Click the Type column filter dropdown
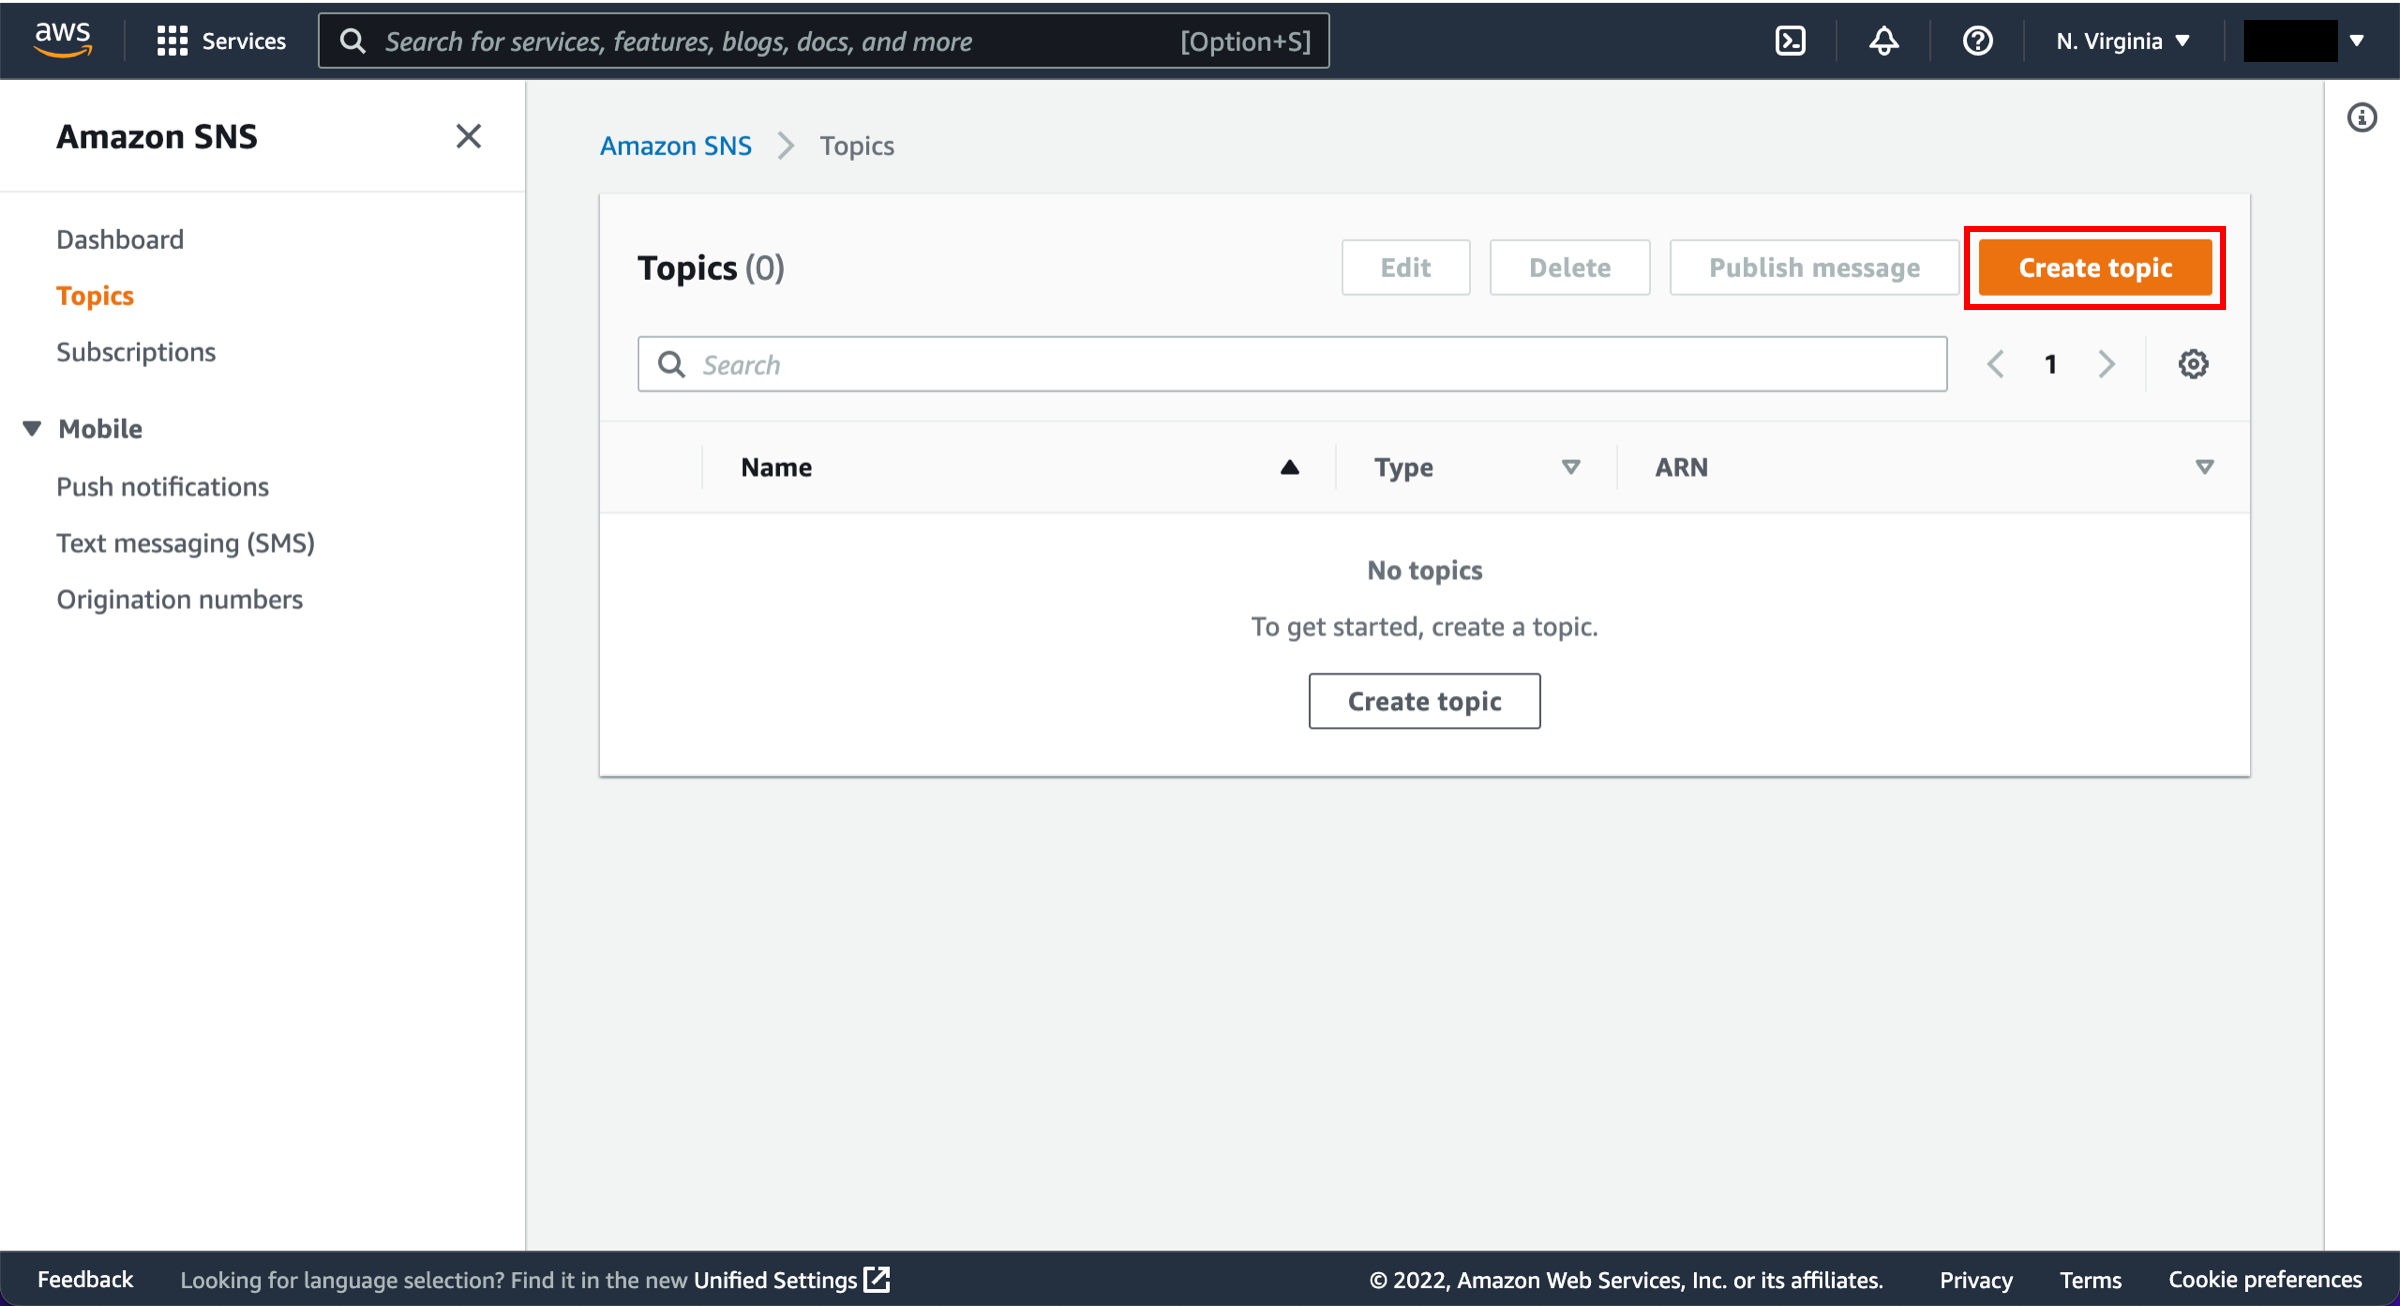 (x=1566, y=468)
